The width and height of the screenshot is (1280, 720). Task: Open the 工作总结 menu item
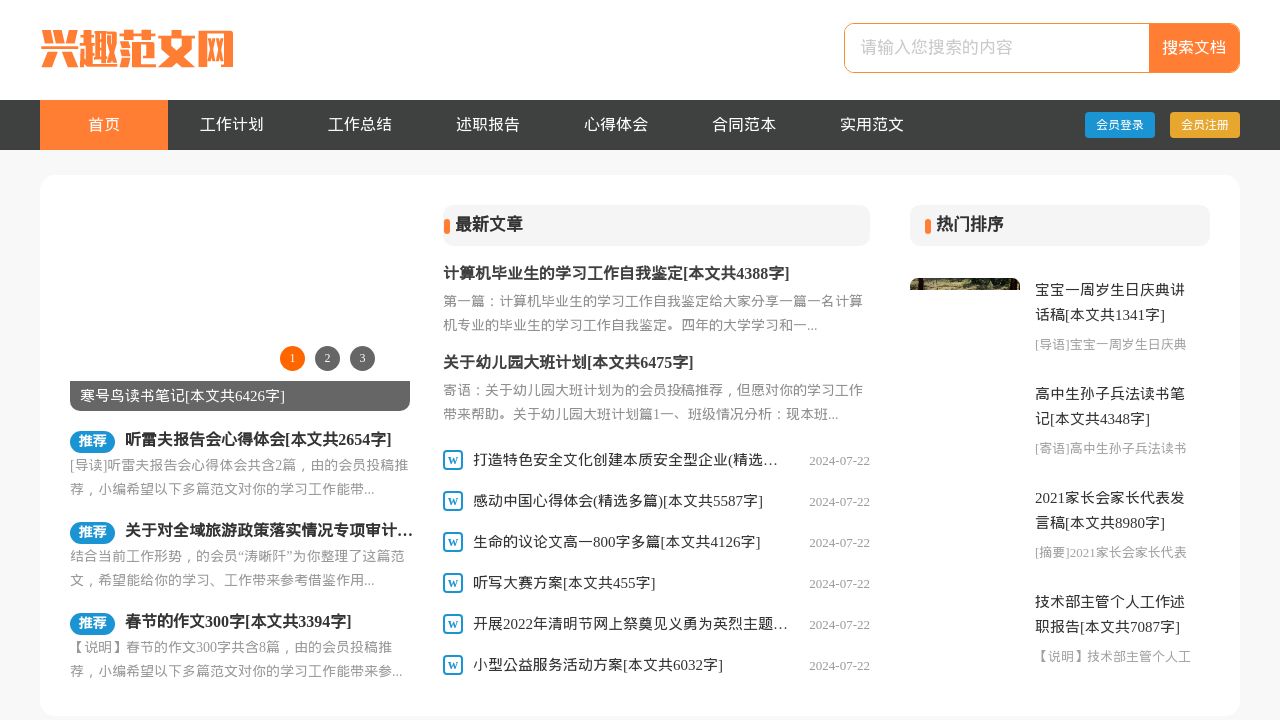(x=360, y=125)
